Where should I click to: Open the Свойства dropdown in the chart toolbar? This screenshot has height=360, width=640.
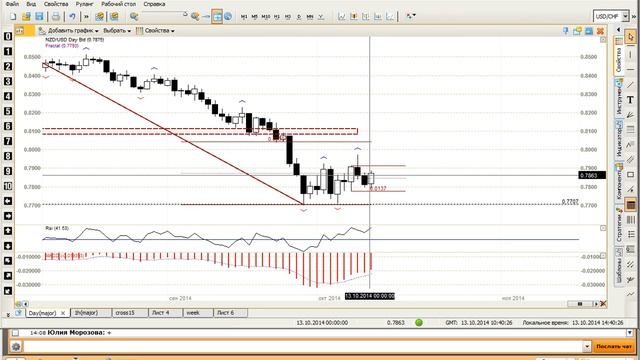coord(155,31)
